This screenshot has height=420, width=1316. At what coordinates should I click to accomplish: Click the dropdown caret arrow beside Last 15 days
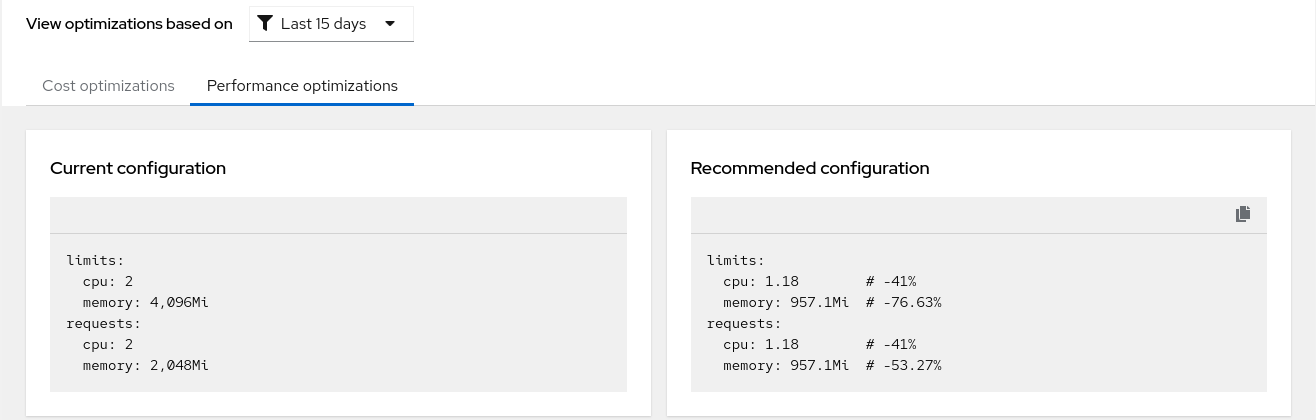390,24
